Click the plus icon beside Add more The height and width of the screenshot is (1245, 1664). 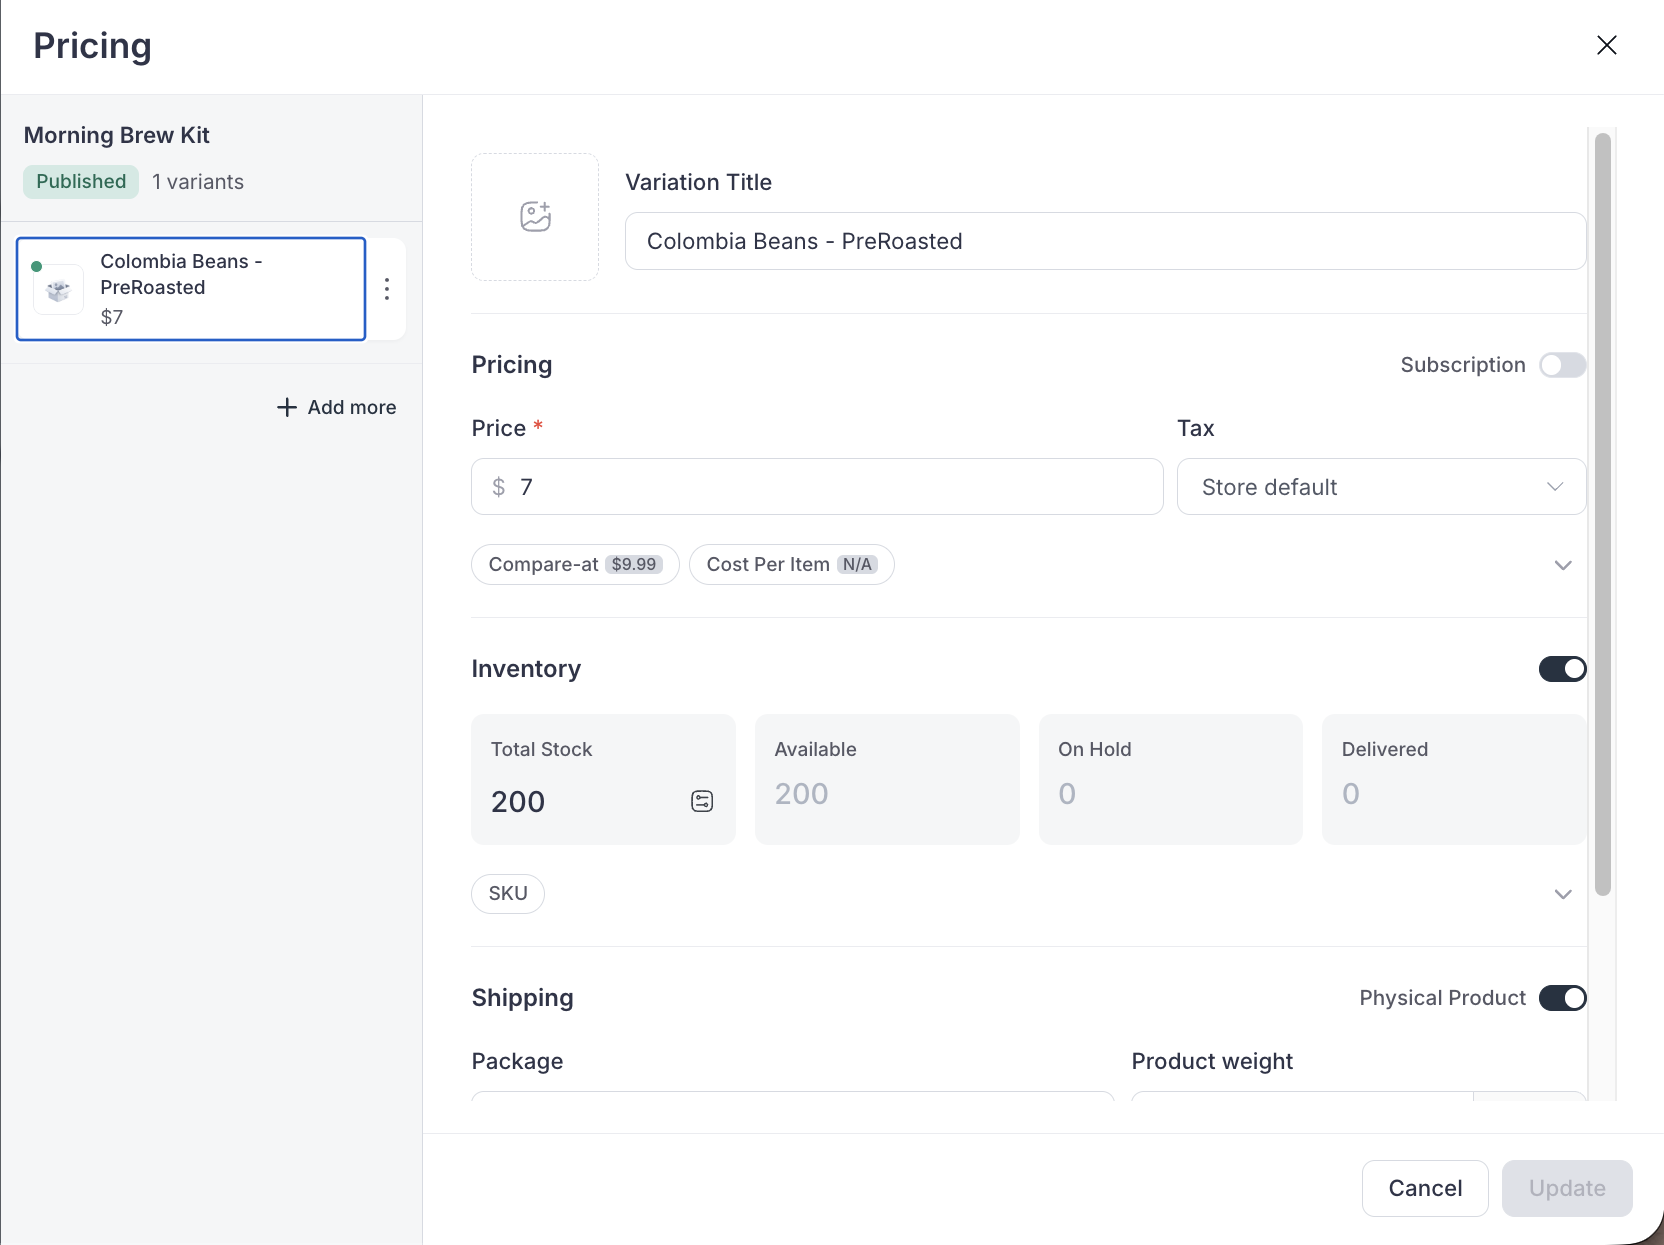[x=287, y=407]
